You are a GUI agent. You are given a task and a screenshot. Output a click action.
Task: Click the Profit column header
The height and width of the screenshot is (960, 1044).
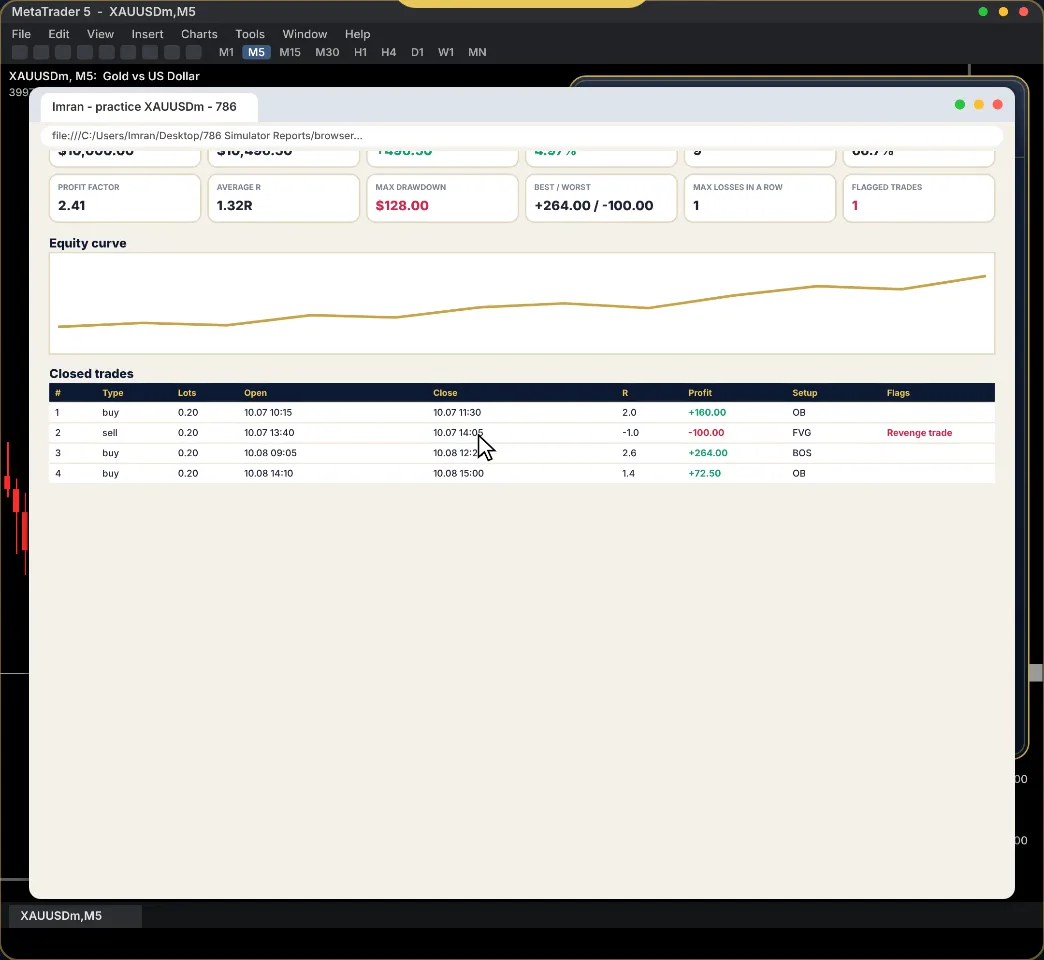(700, 393)
